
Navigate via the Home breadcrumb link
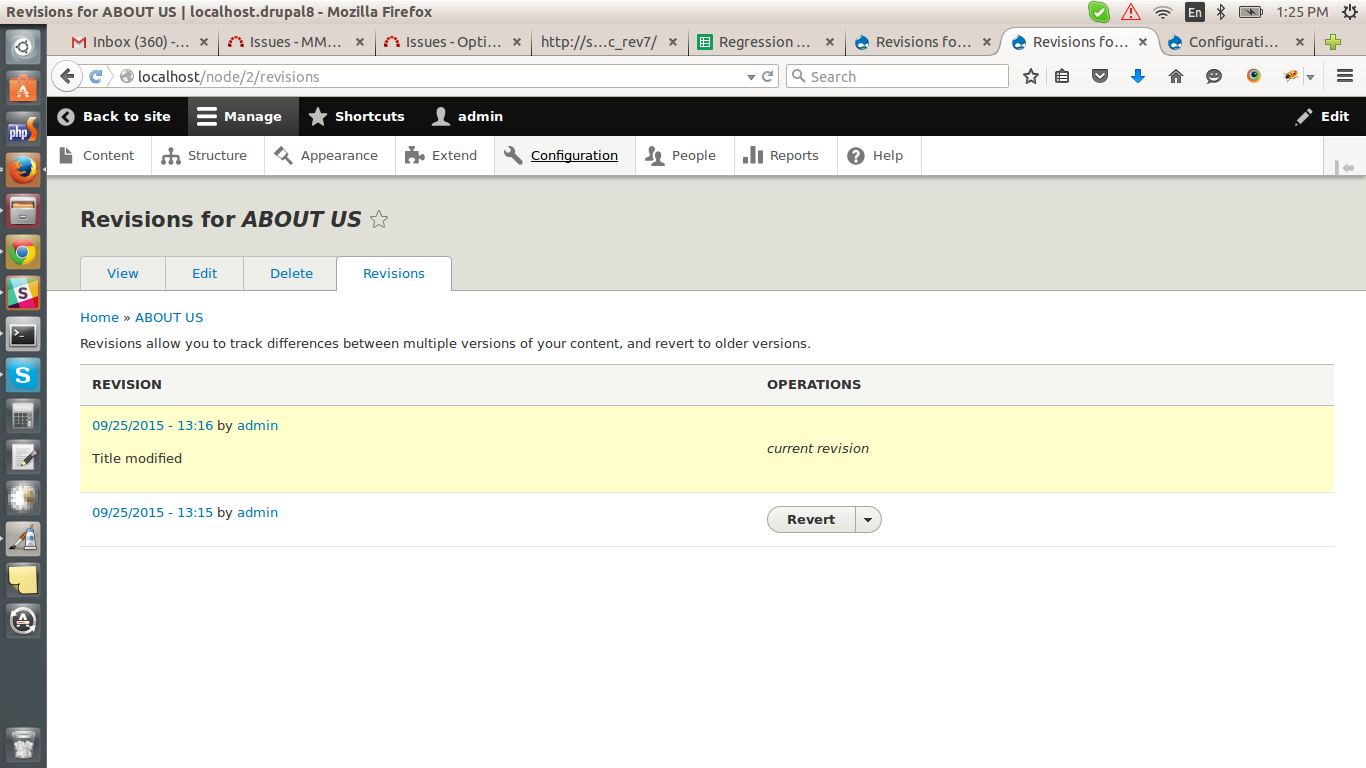[x=99, y=317]
